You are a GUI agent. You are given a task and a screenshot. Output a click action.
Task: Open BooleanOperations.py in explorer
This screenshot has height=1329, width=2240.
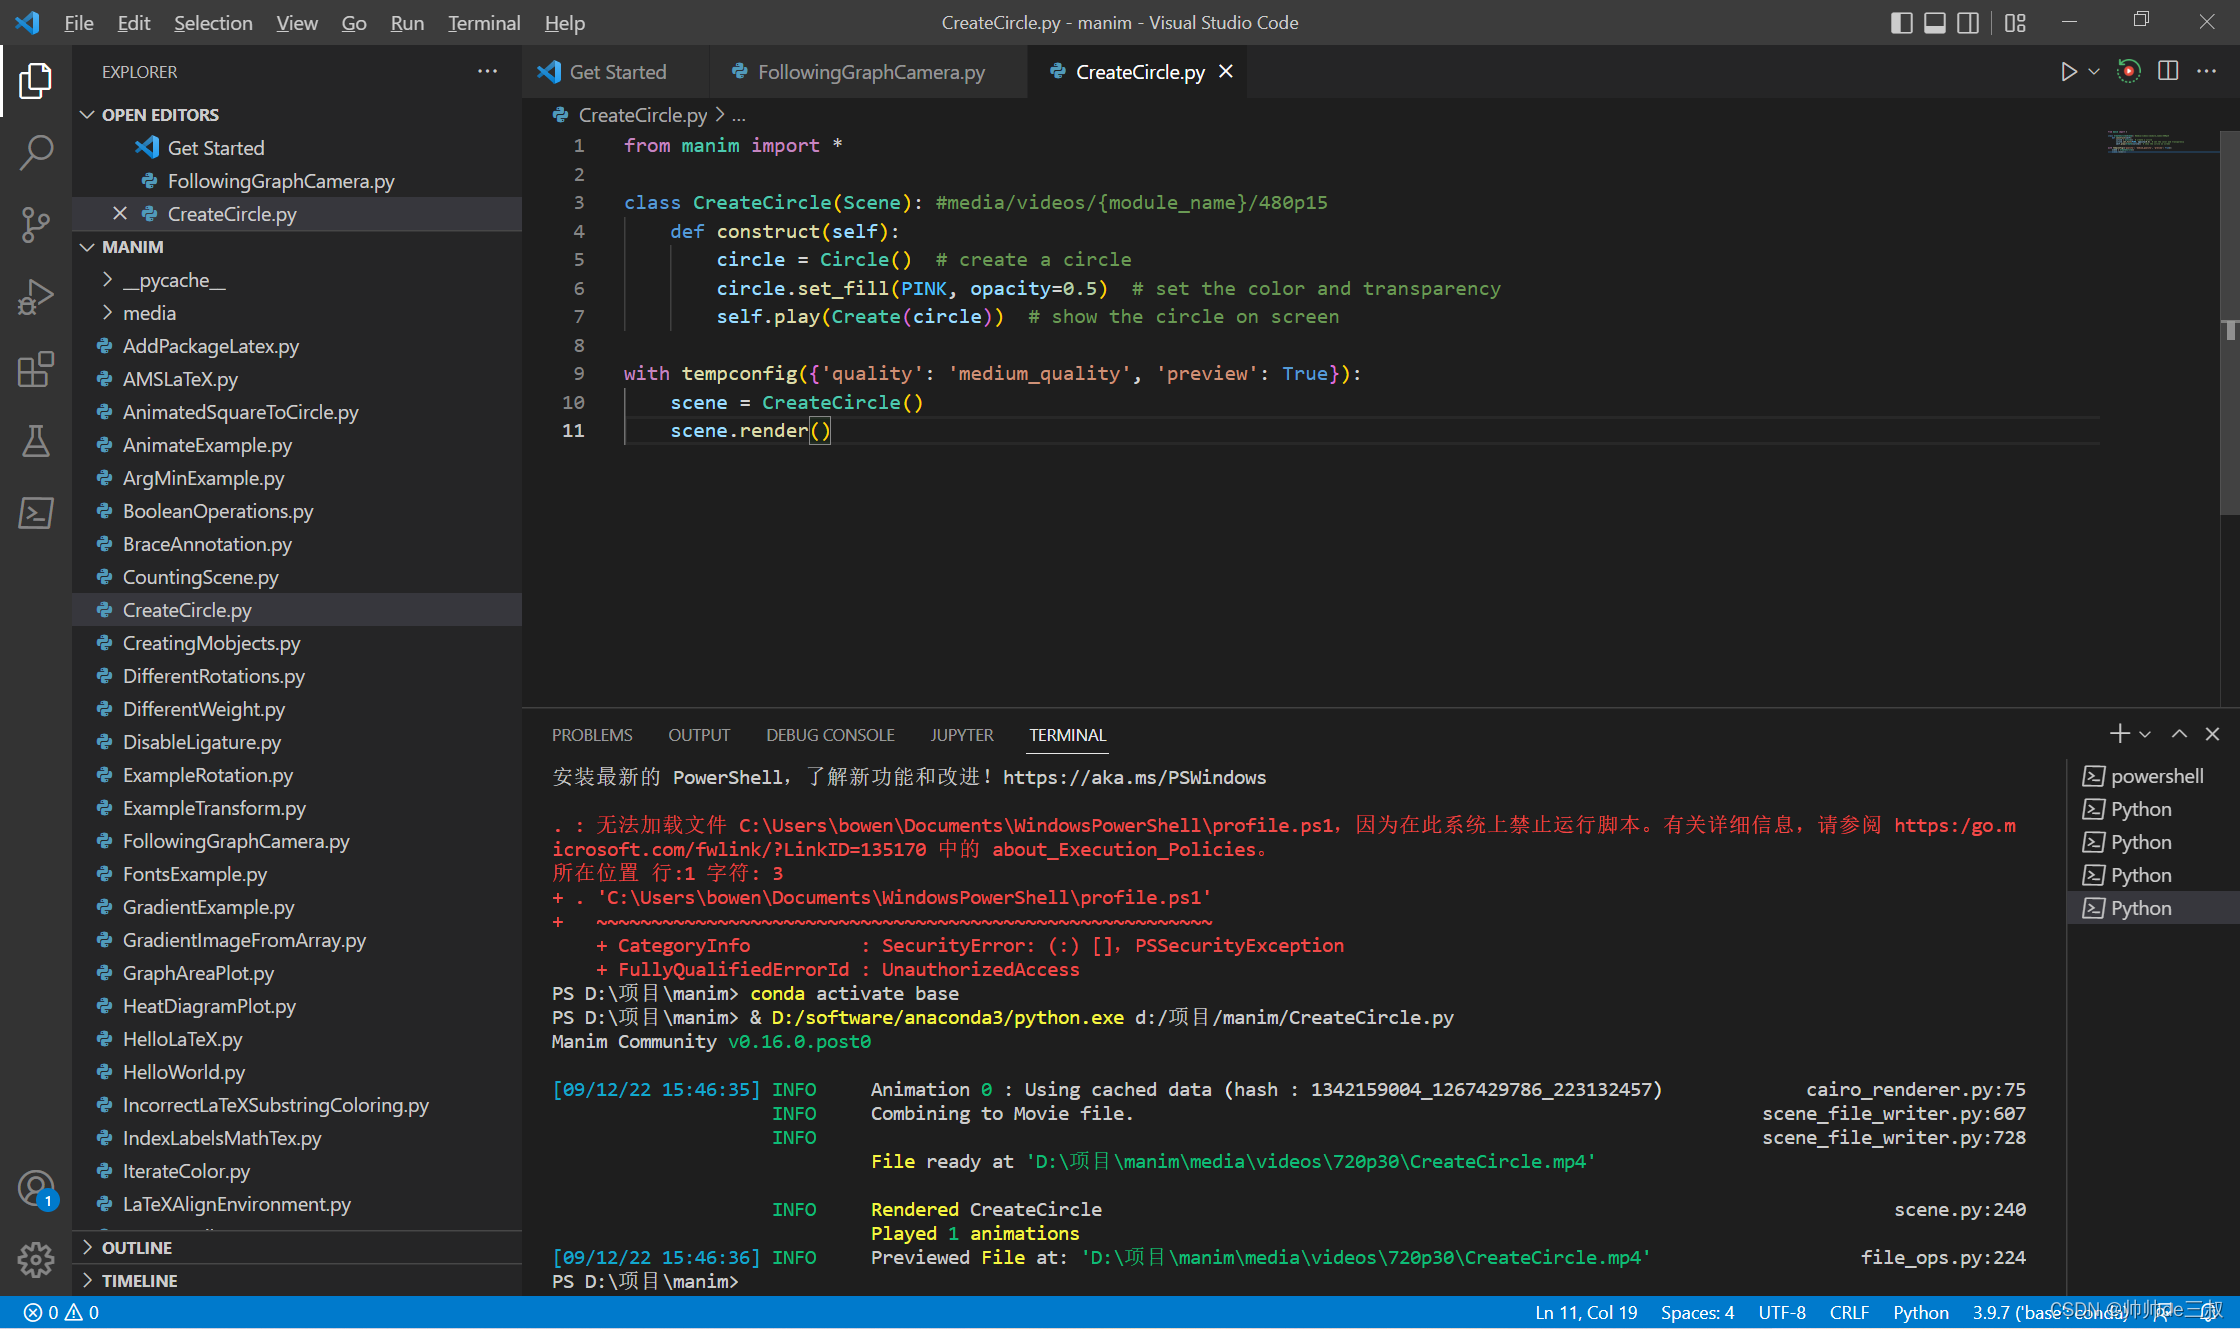click(x=297, y=511)
